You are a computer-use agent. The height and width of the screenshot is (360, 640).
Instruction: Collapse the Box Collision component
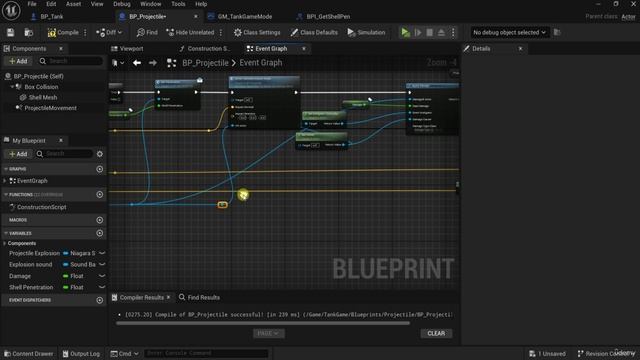click(x=12, y=87)
